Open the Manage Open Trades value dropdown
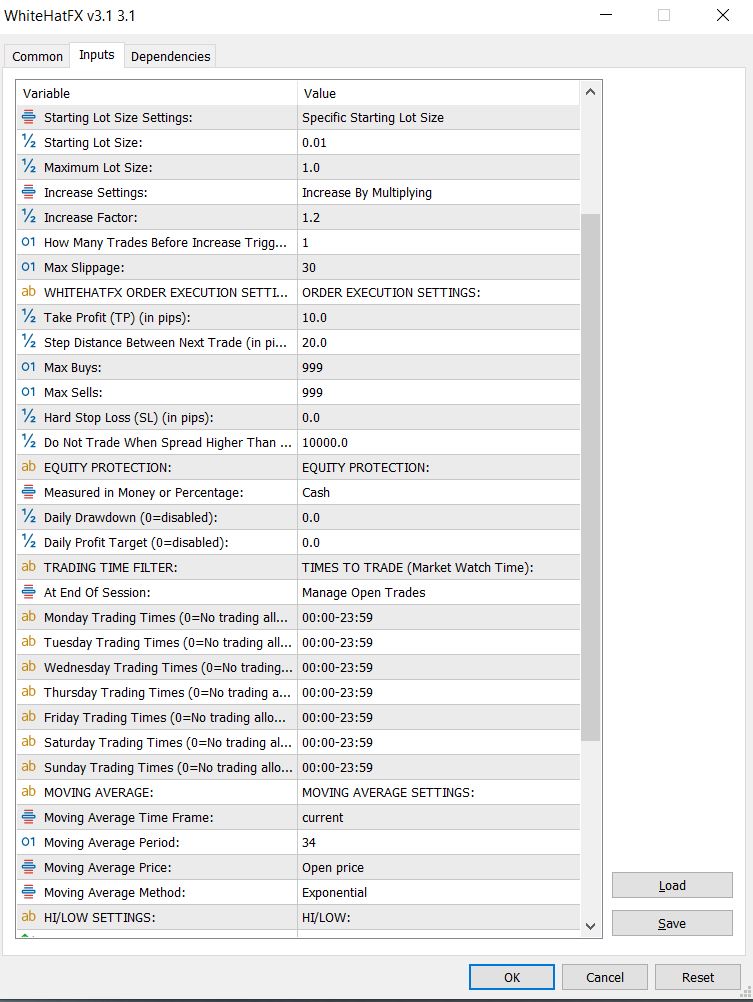 click(x=439, y=592)
